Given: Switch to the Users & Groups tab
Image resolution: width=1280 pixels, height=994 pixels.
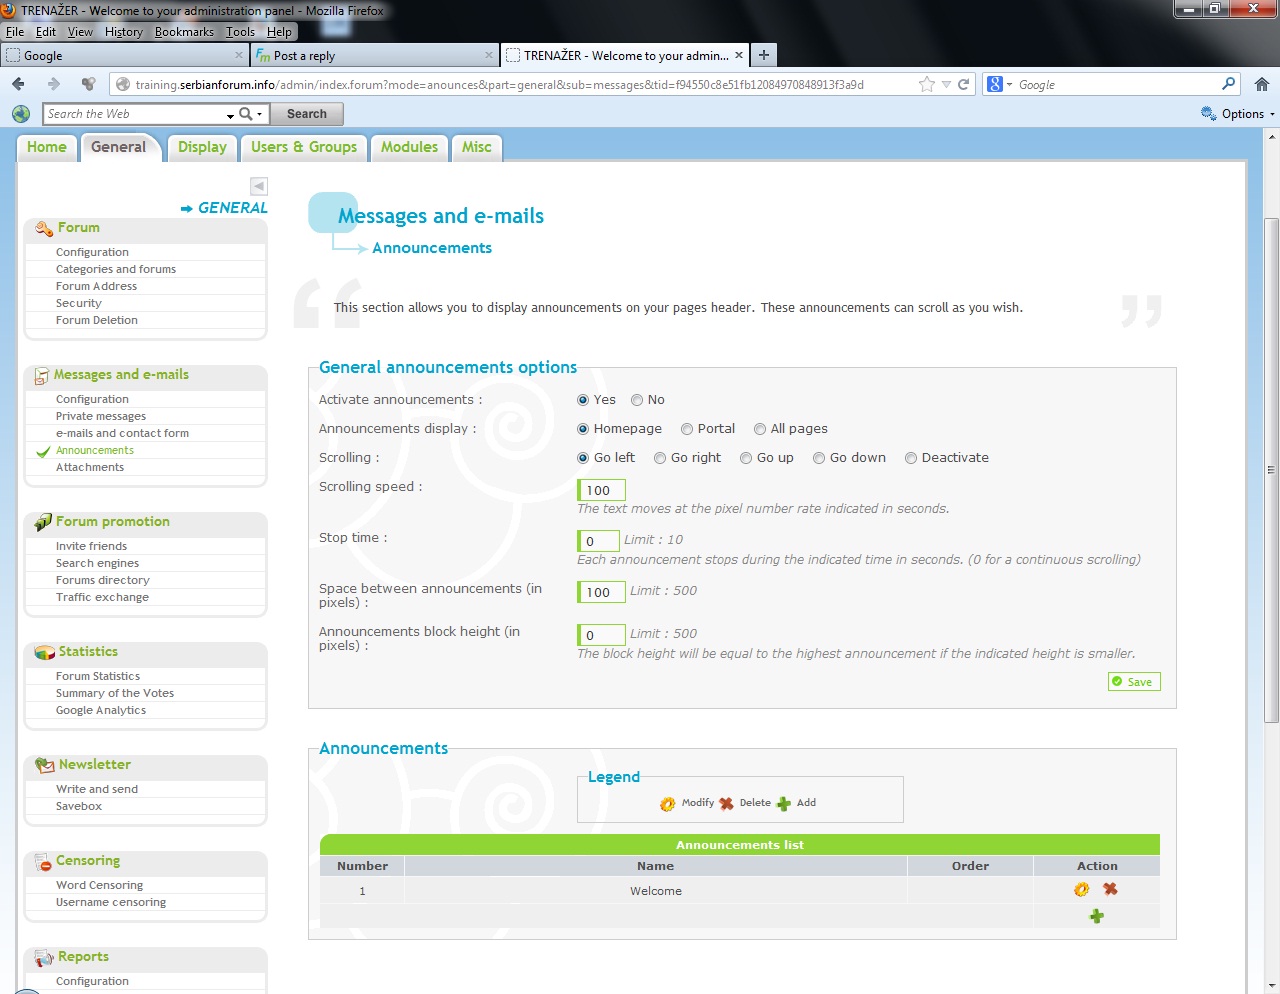Looking at the screenshot, I should pyautogui.click(x=304, y=148).
